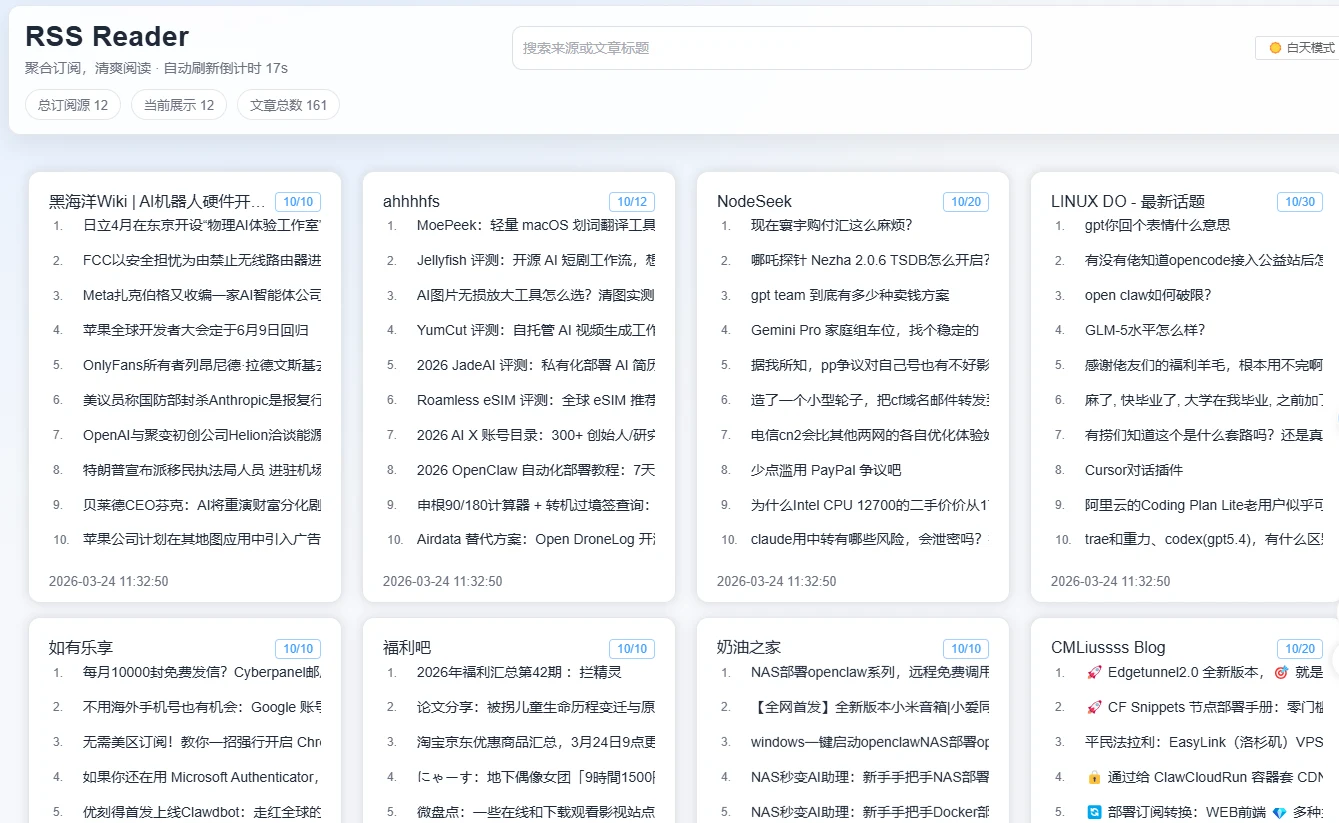Open article 【全网首发】全新版本小米音箱
Image resolution: width=1339 pixels, height=823 pixels.
click(x=870, y=707)
